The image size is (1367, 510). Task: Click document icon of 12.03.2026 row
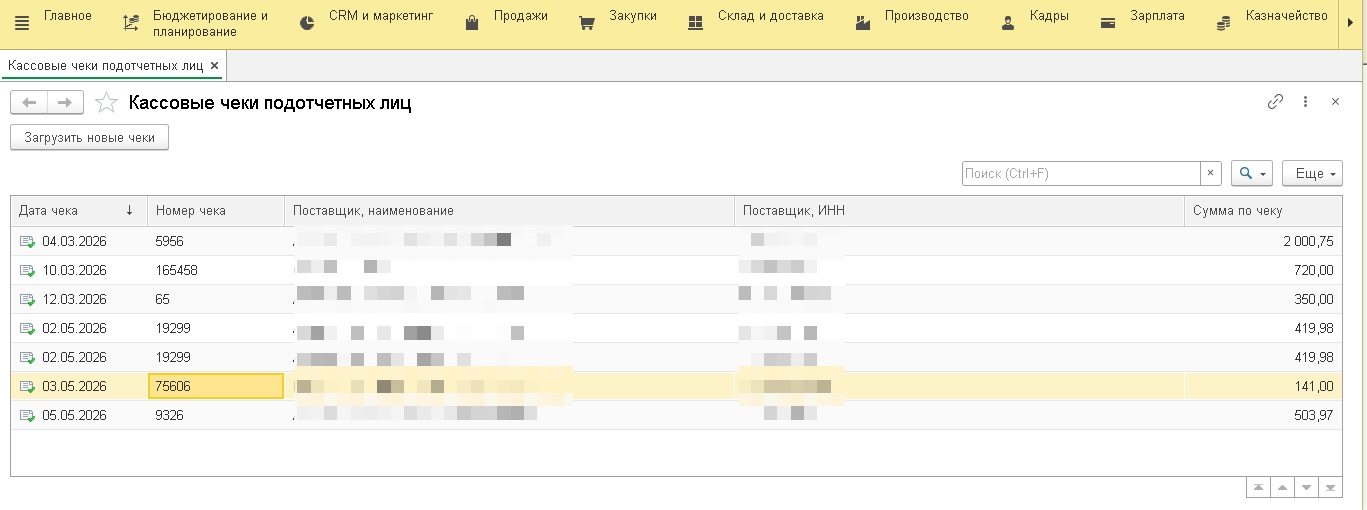click(27, 299)
